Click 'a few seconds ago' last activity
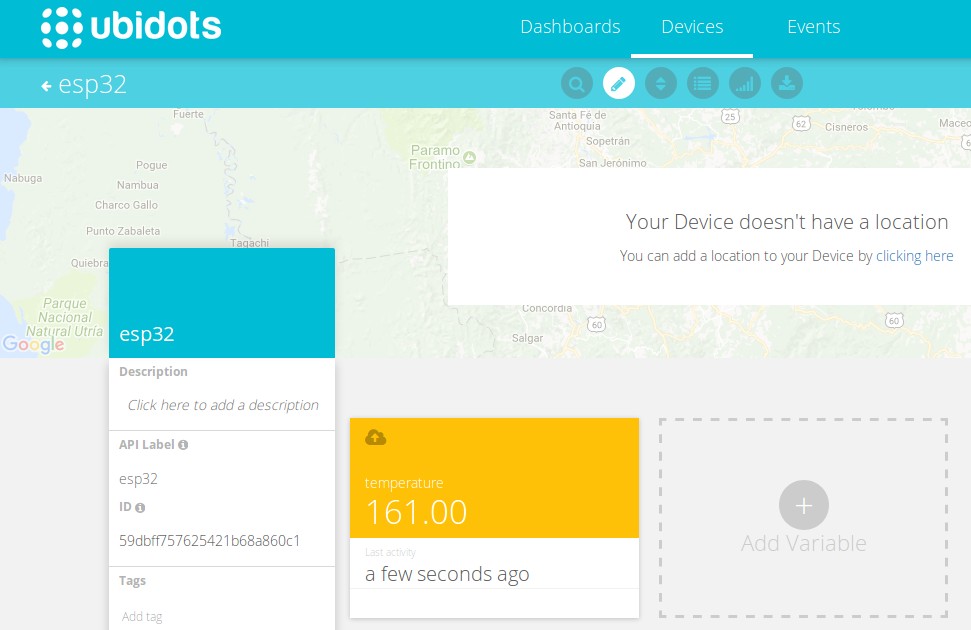The image size is (971, 630). pos(447,574)
